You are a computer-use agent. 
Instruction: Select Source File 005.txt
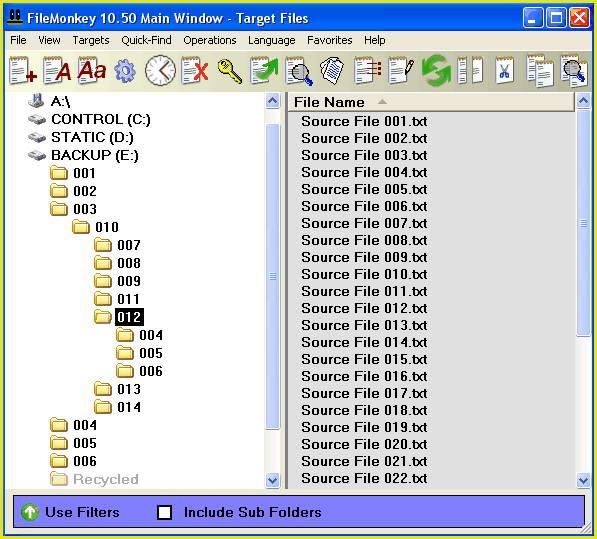(x=364, y=189)
